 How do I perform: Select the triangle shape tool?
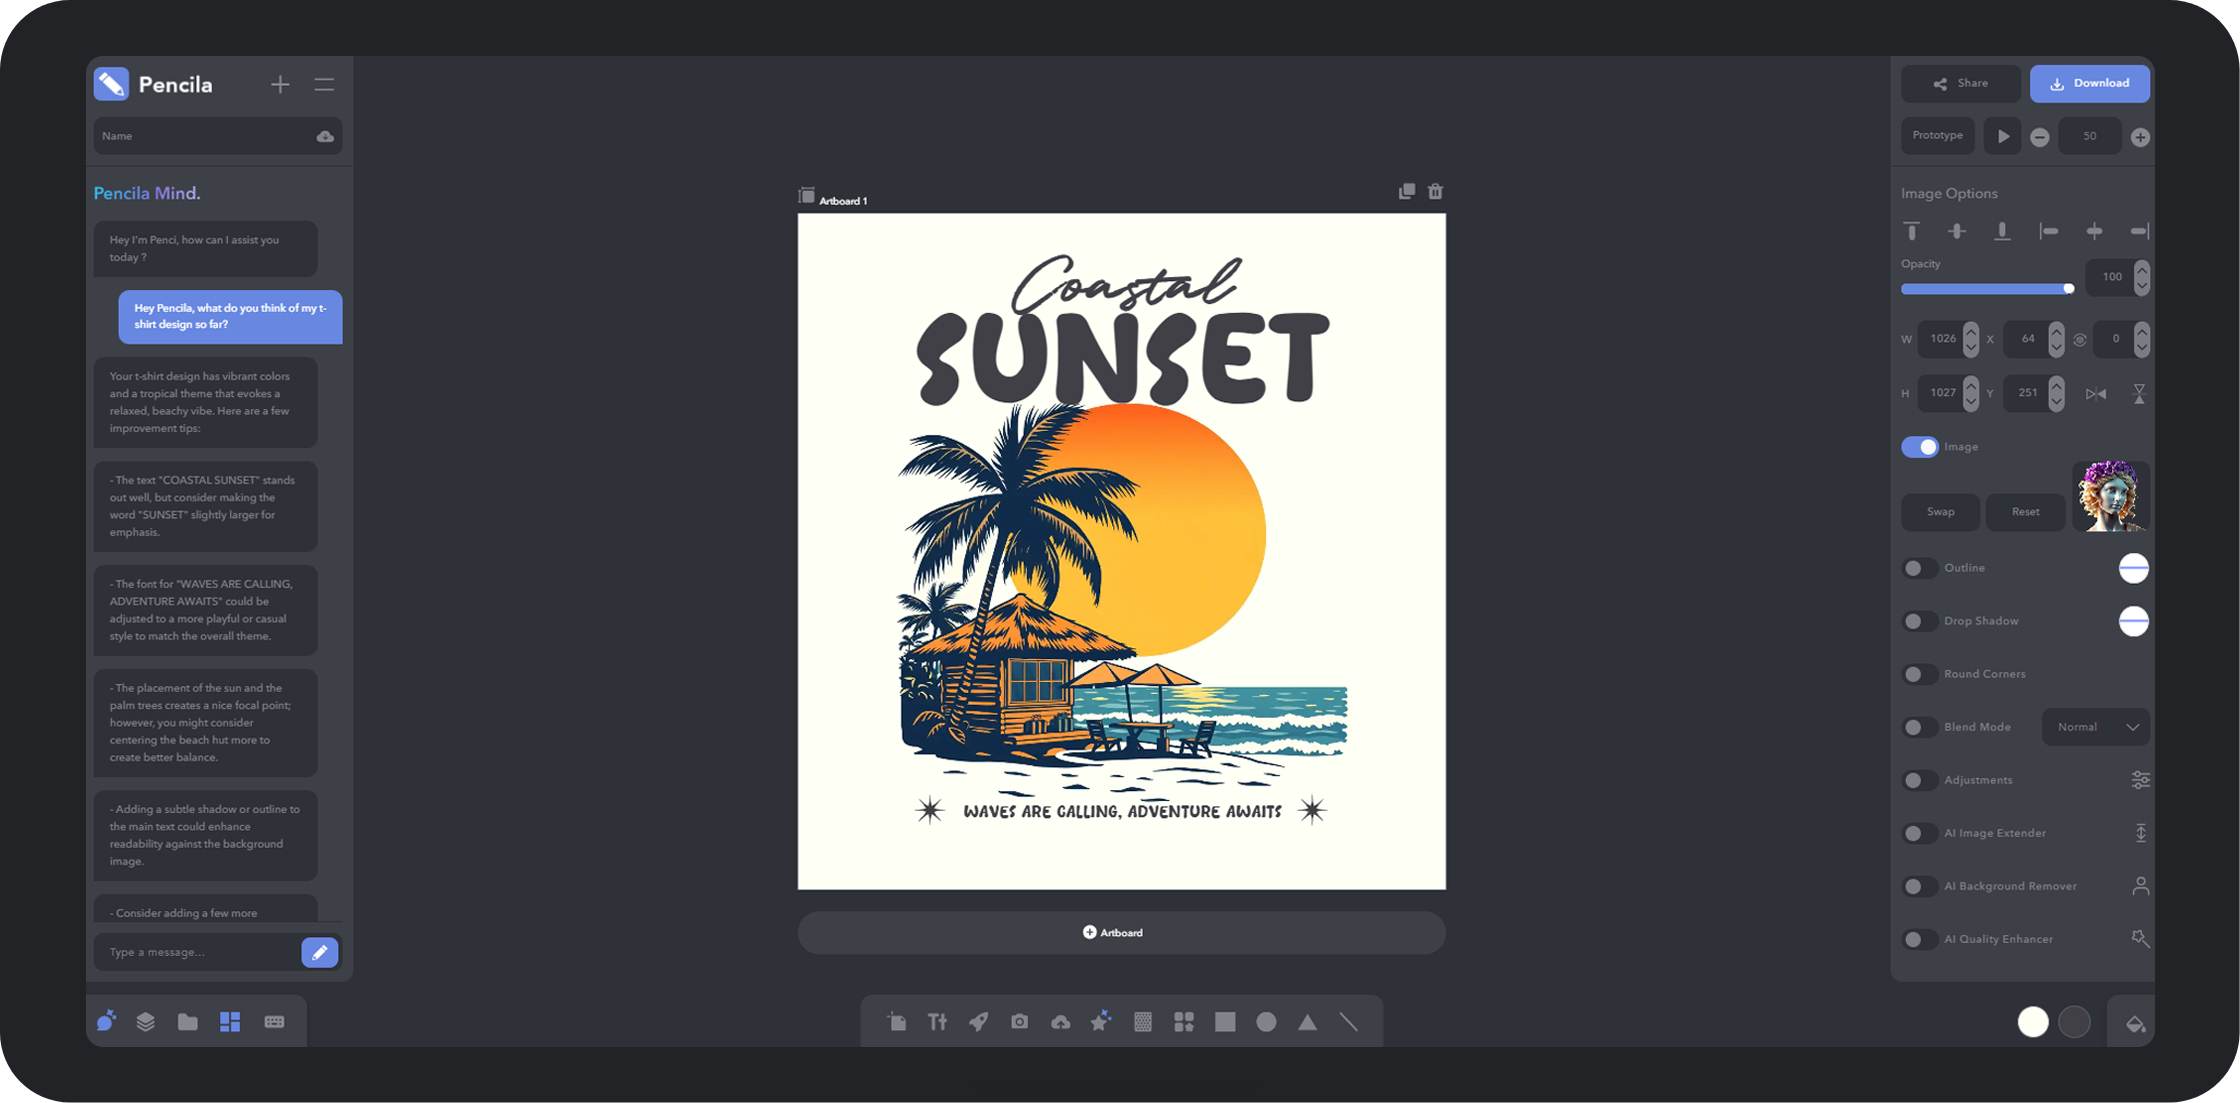(x=1307, y=1021)
